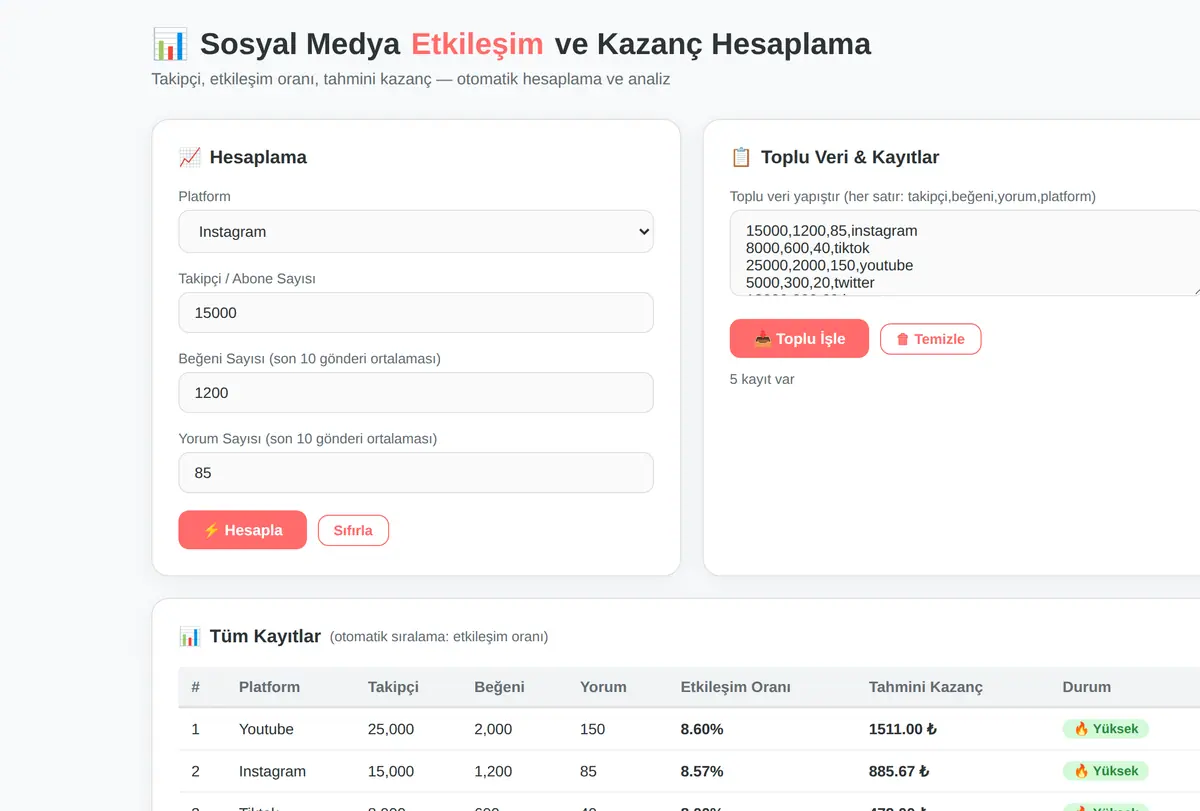Click the chart icon beside Hesaplama heading
Image resolution: width=1200 pixels, height=811 pixels.
pos(190,157)
